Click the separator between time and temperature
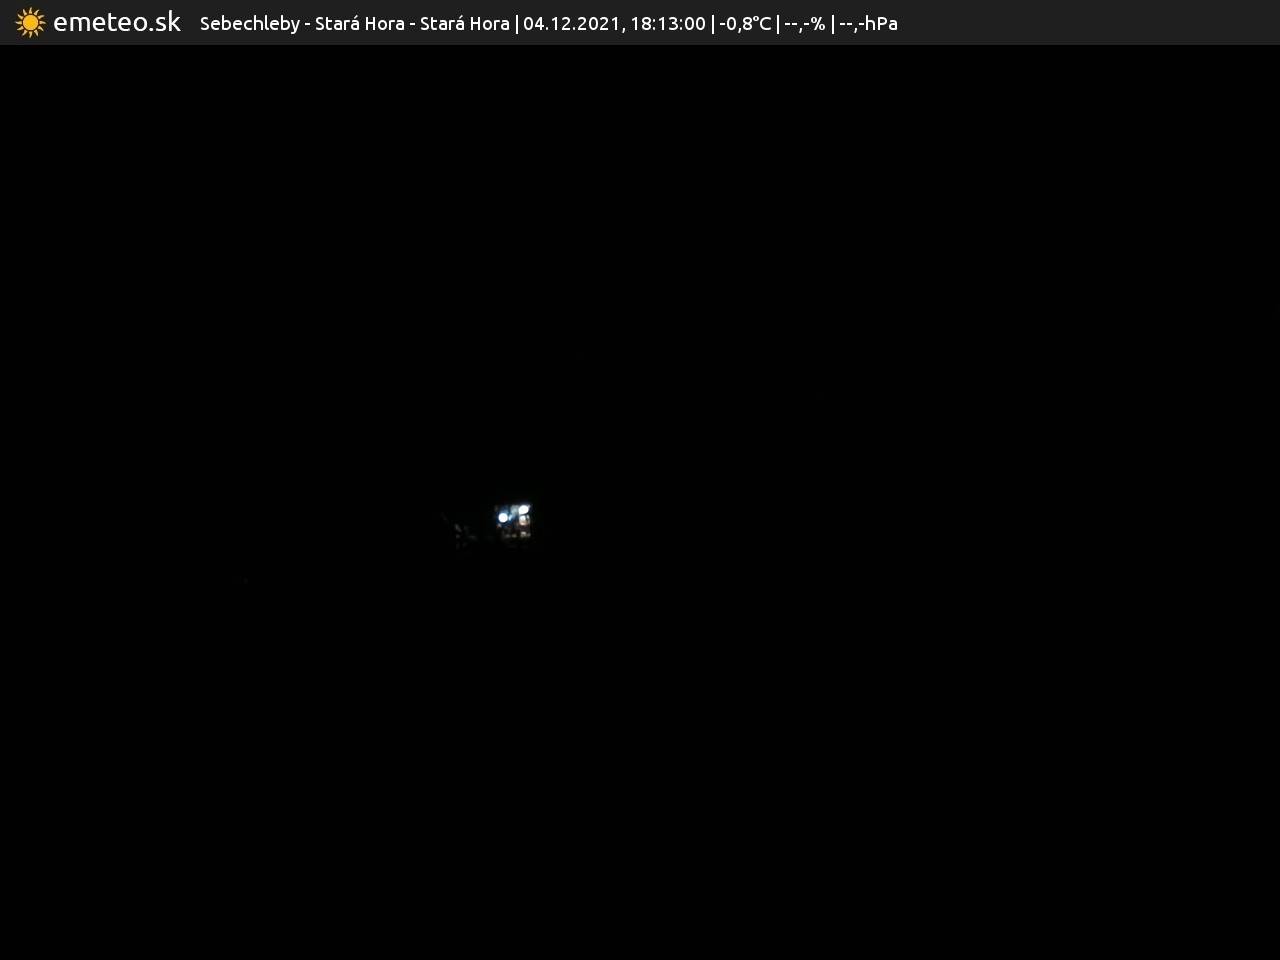 click(712, 23)
